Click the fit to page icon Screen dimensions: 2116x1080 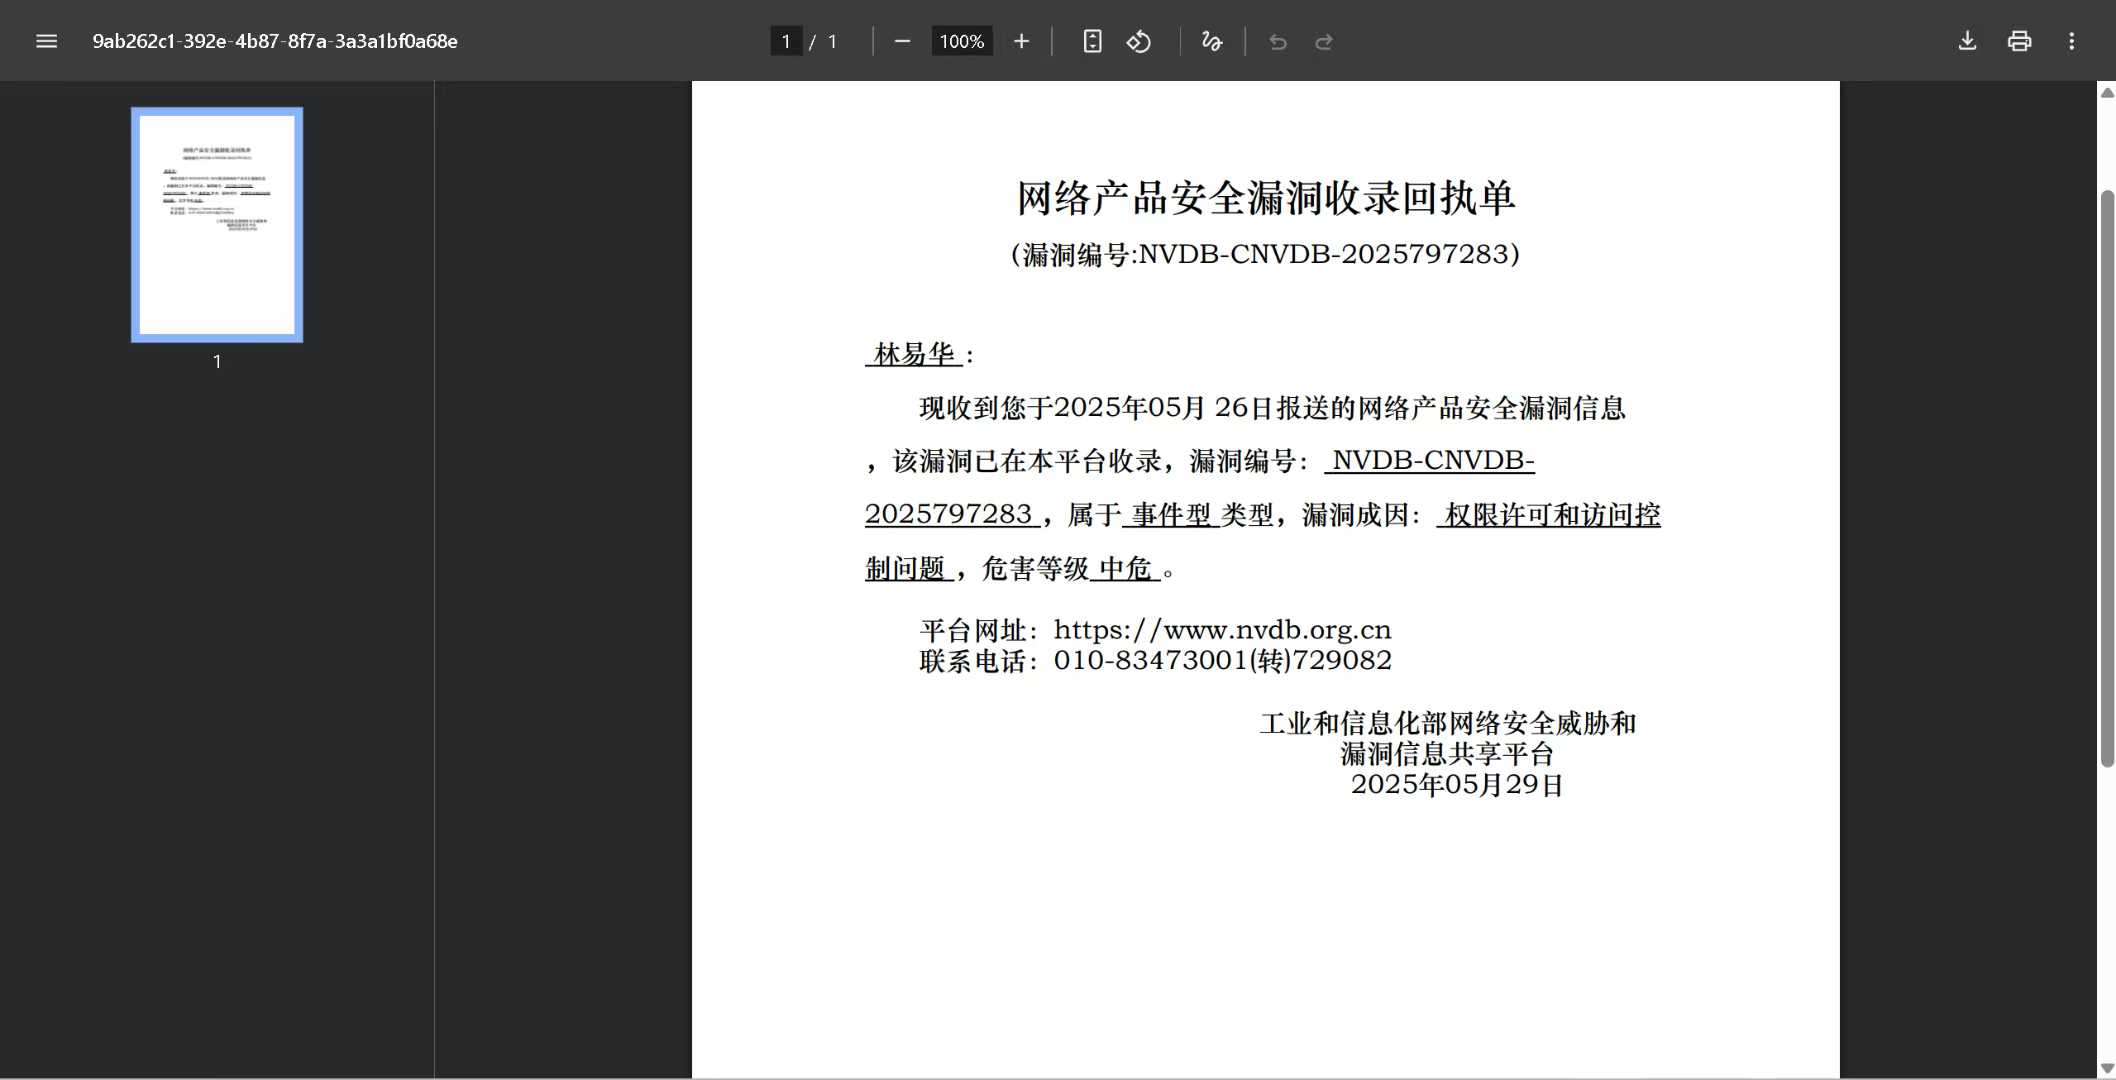click(x=1092, y=41)
